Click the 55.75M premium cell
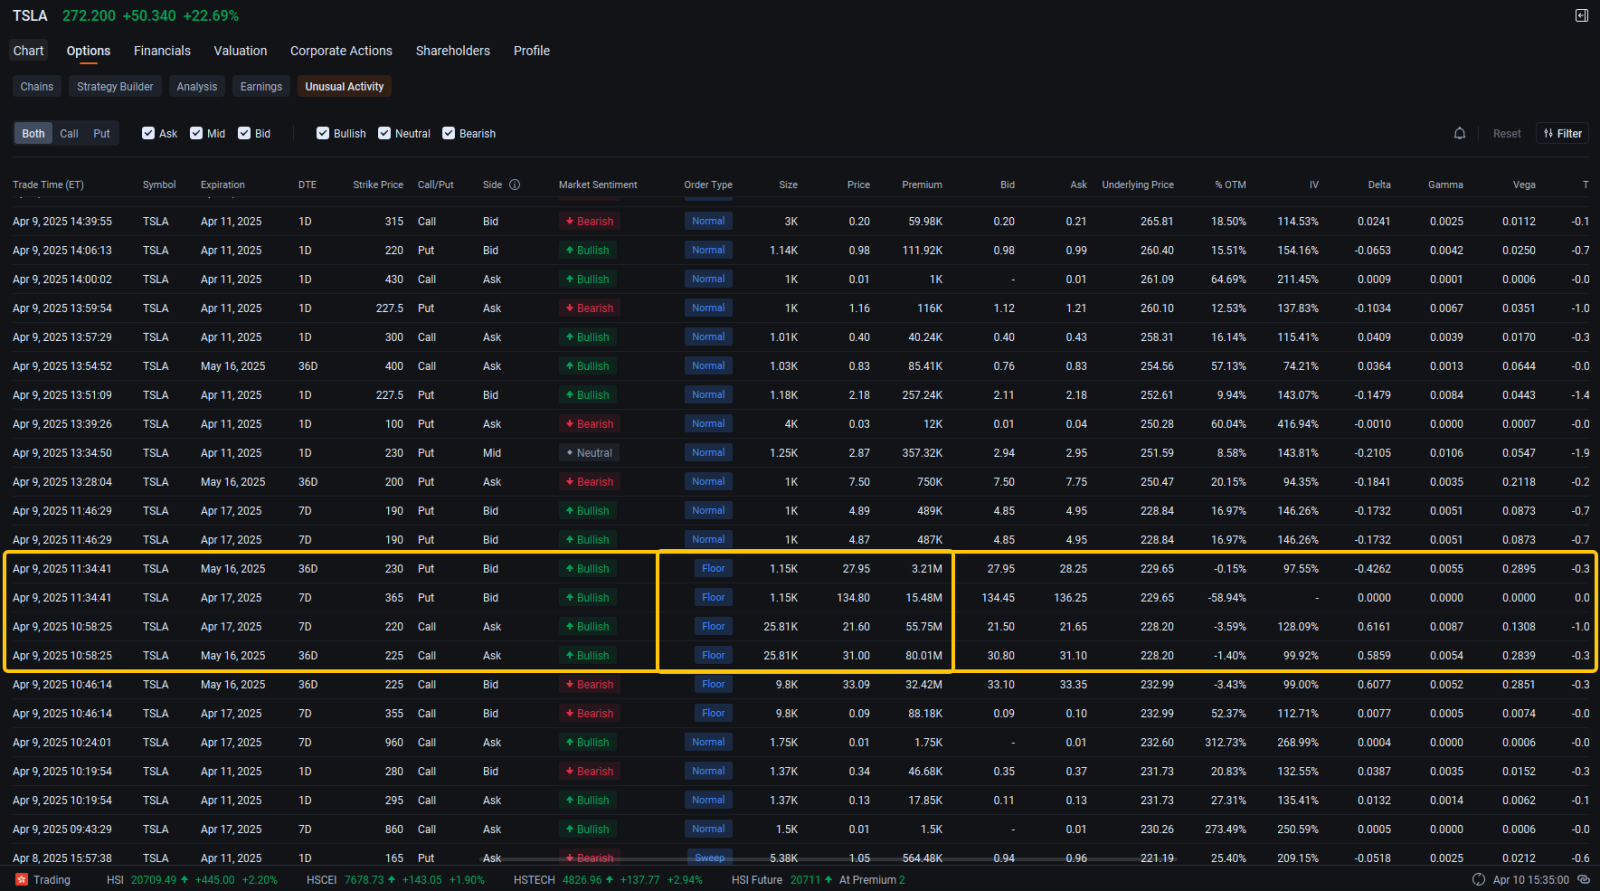The height and width of the screenshot is (891, 1600). 924,627
